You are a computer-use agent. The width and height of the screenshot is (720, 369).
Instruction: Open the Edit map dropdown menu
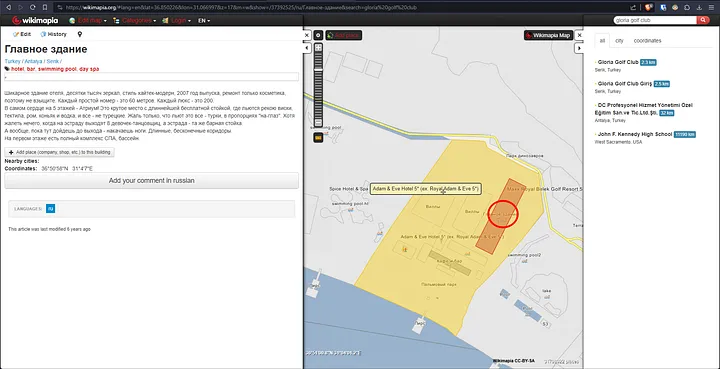click(x=88, y=21)
